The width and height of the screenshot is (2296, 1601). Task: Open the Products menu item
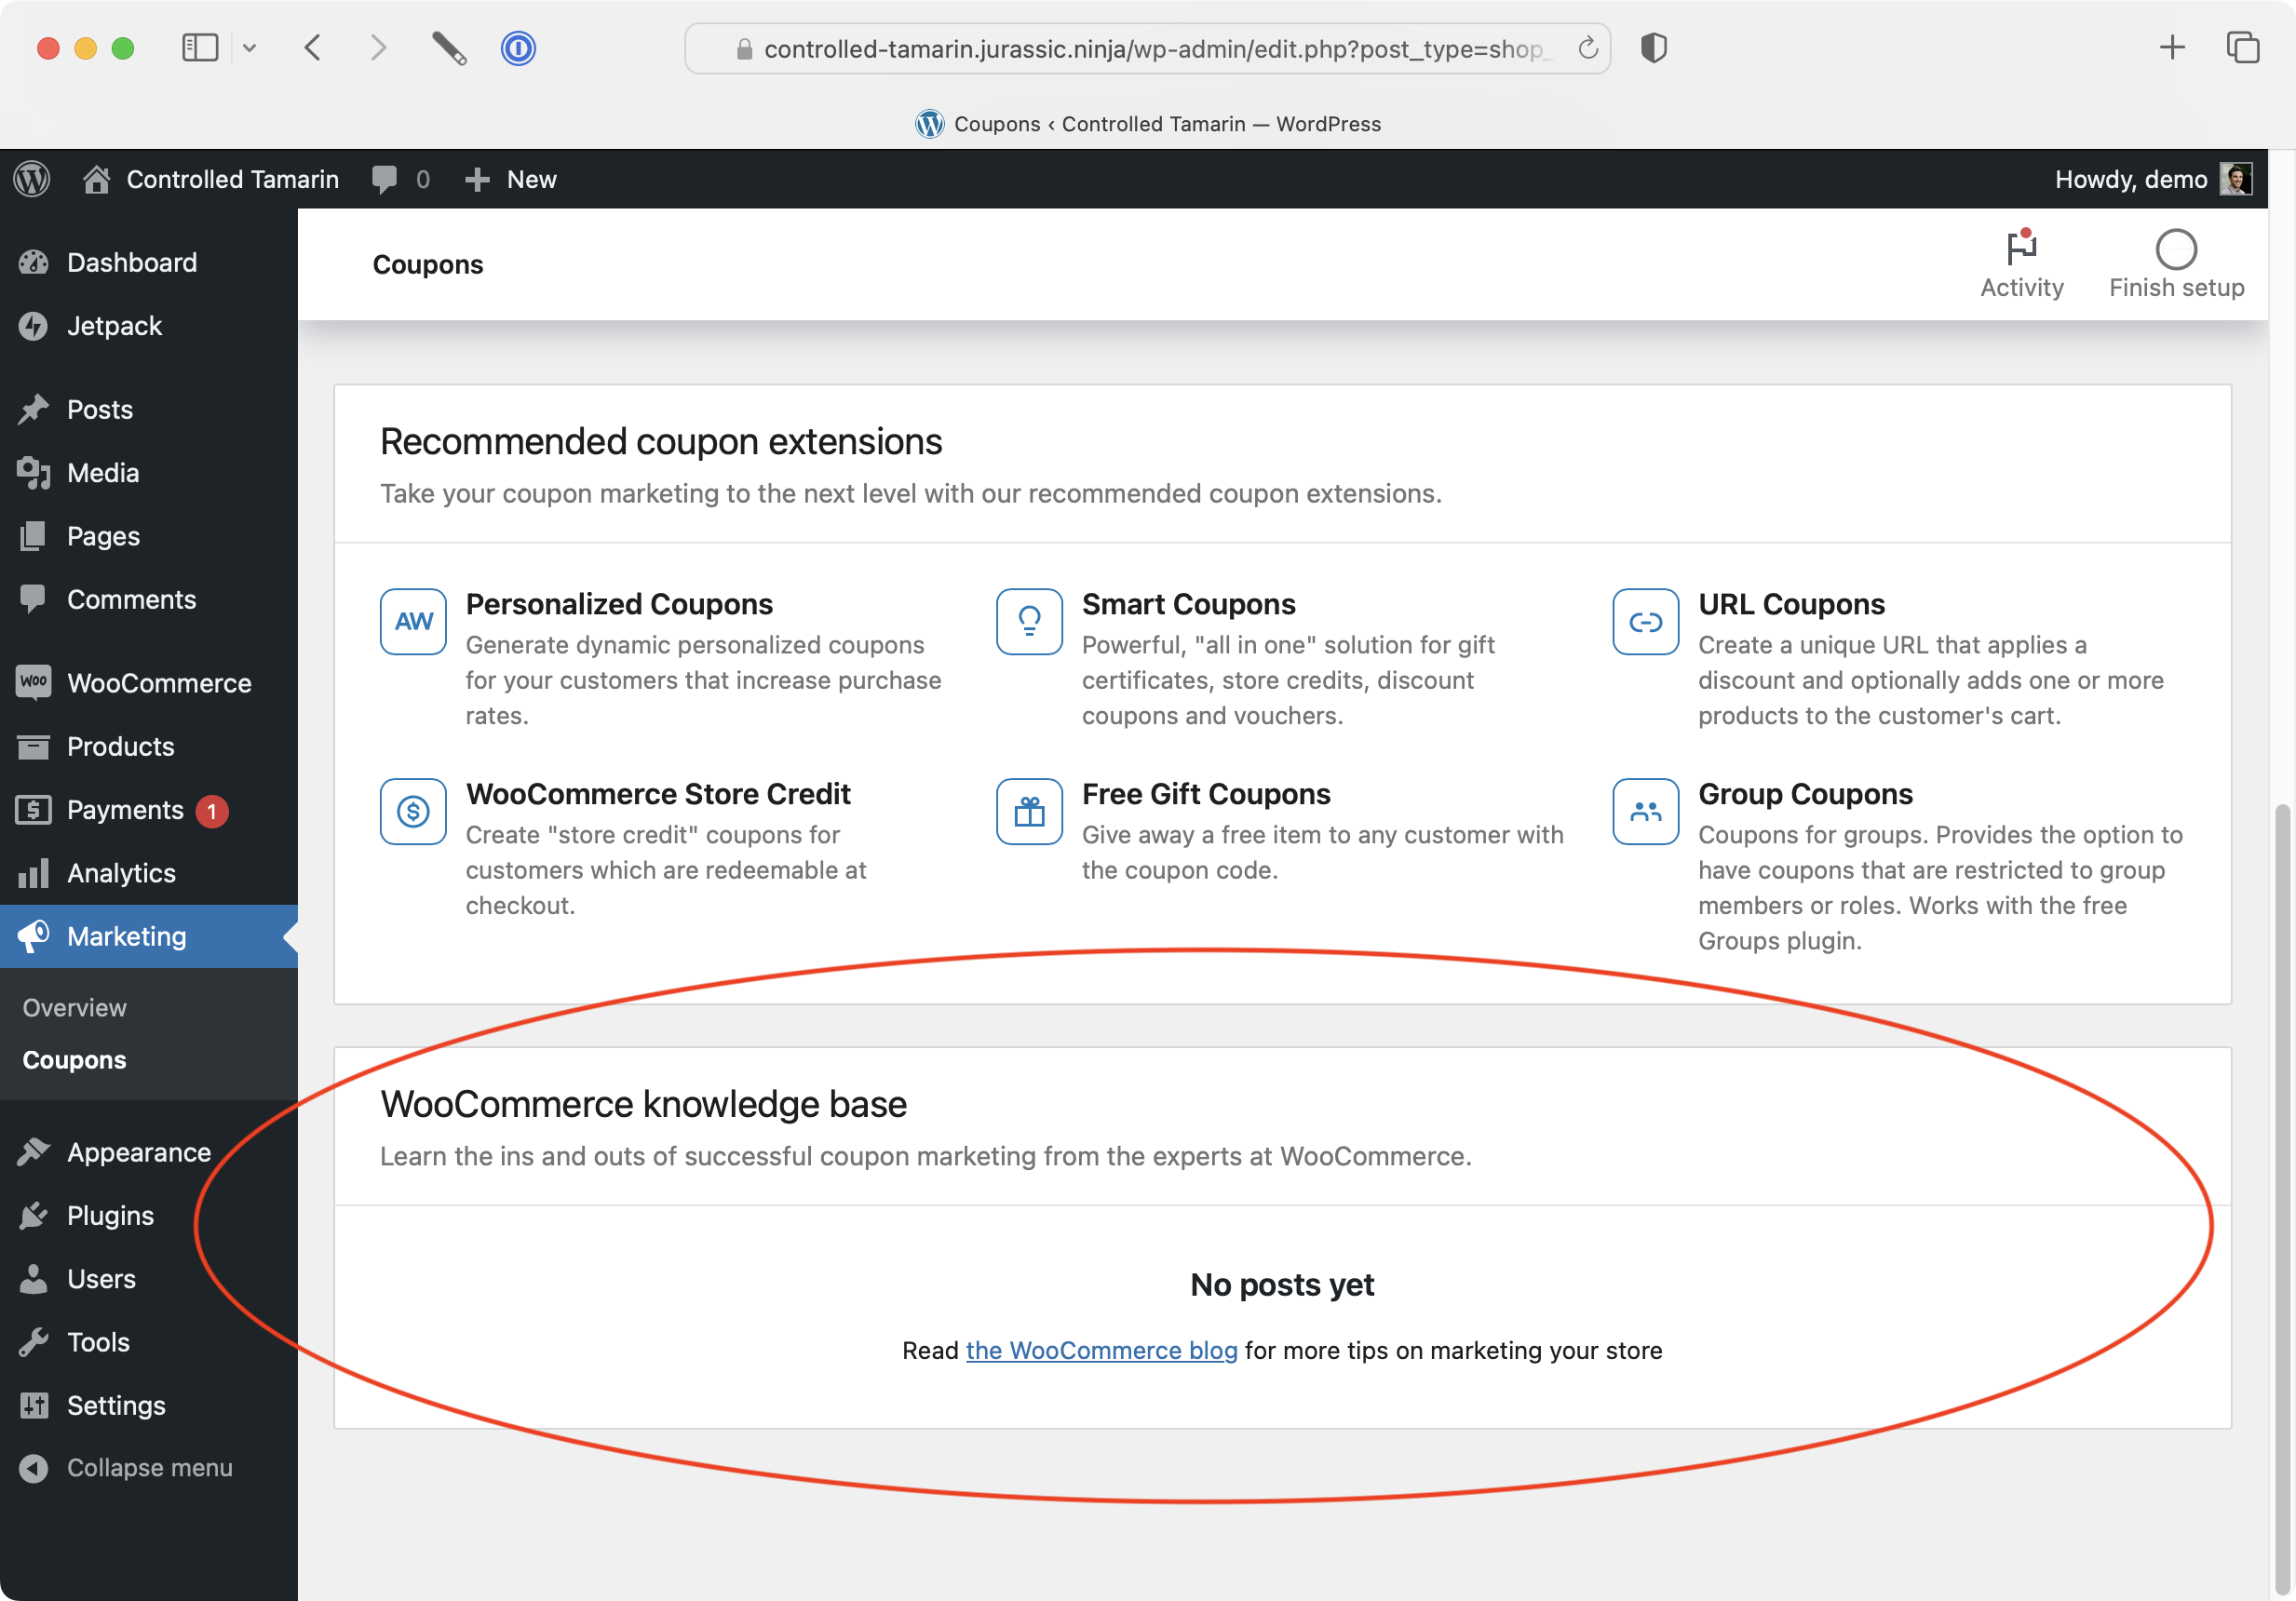pos(120,746)
